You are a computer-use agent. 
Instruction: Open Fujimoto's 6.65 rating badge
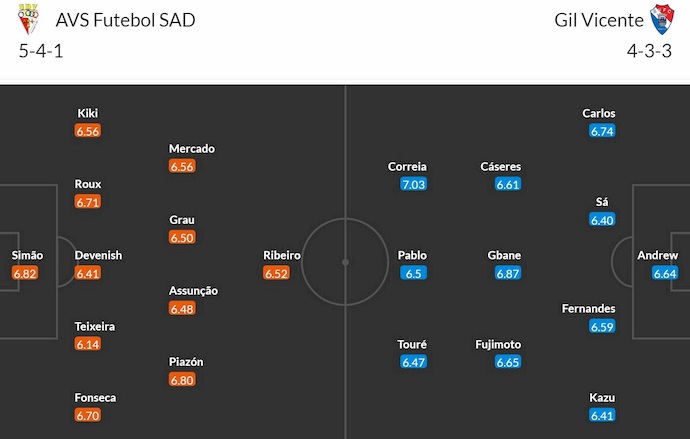click(x=508, y=362)
